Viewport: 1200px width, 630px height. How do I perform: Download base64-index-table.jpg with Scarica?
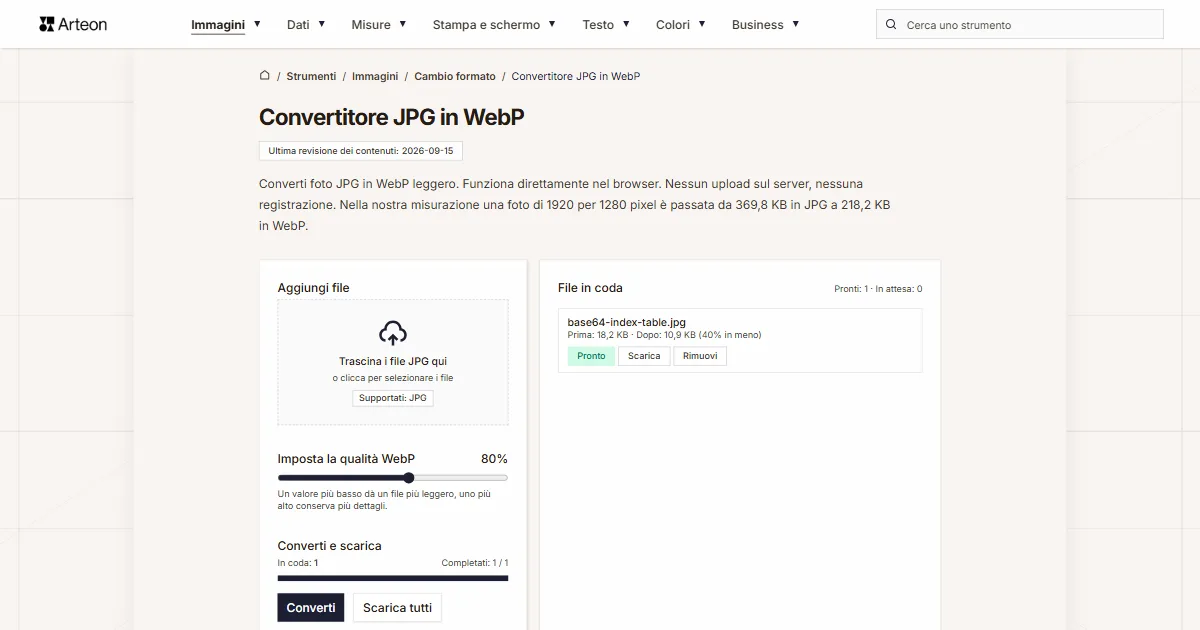tap(644, 356)
